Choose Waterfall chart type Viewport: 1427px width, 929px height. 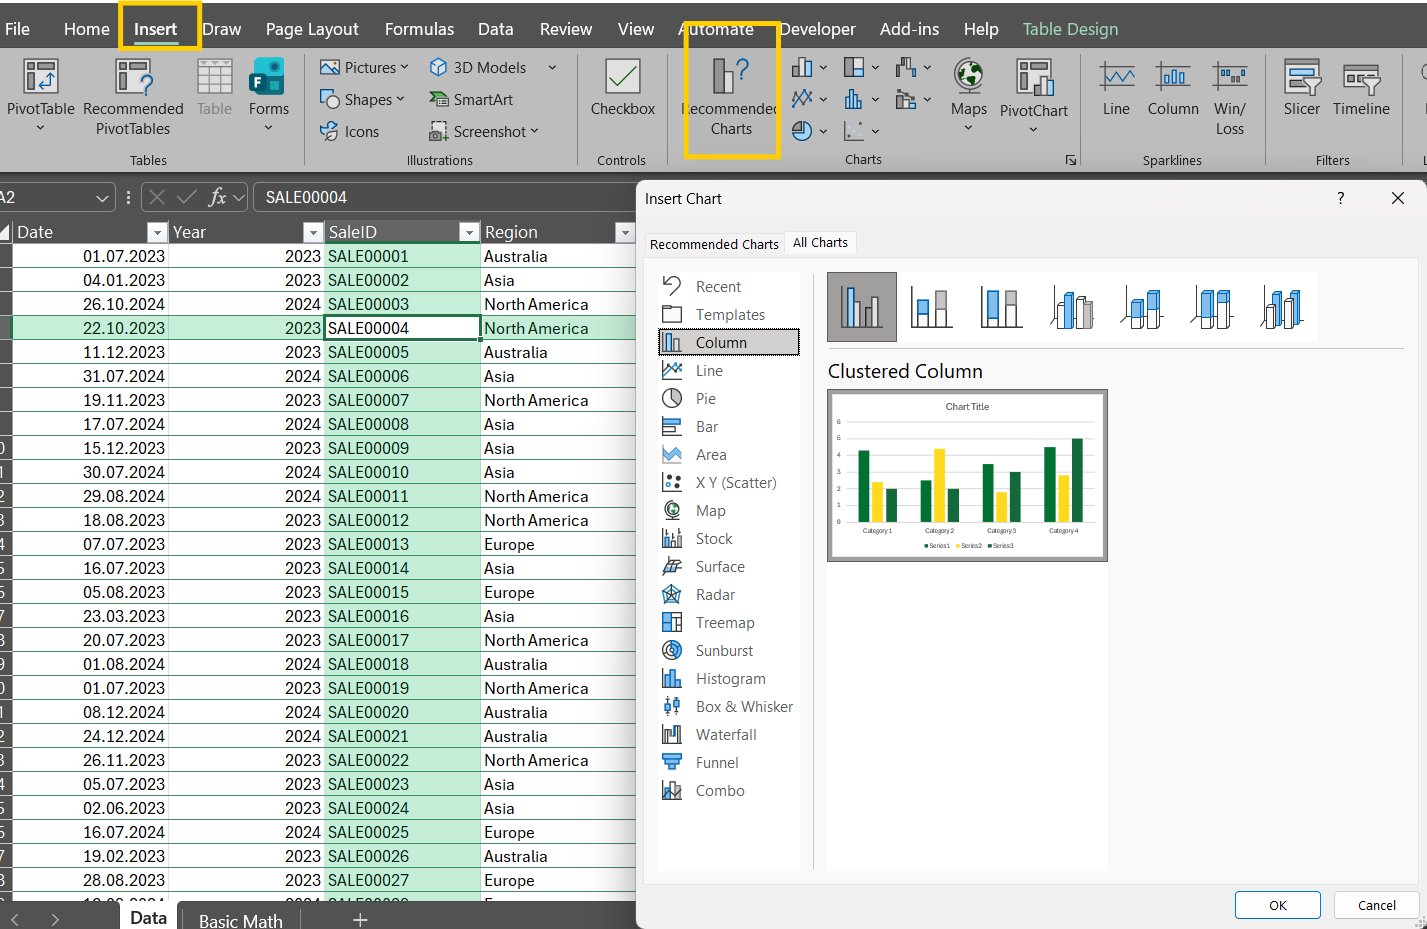(729, 734)
